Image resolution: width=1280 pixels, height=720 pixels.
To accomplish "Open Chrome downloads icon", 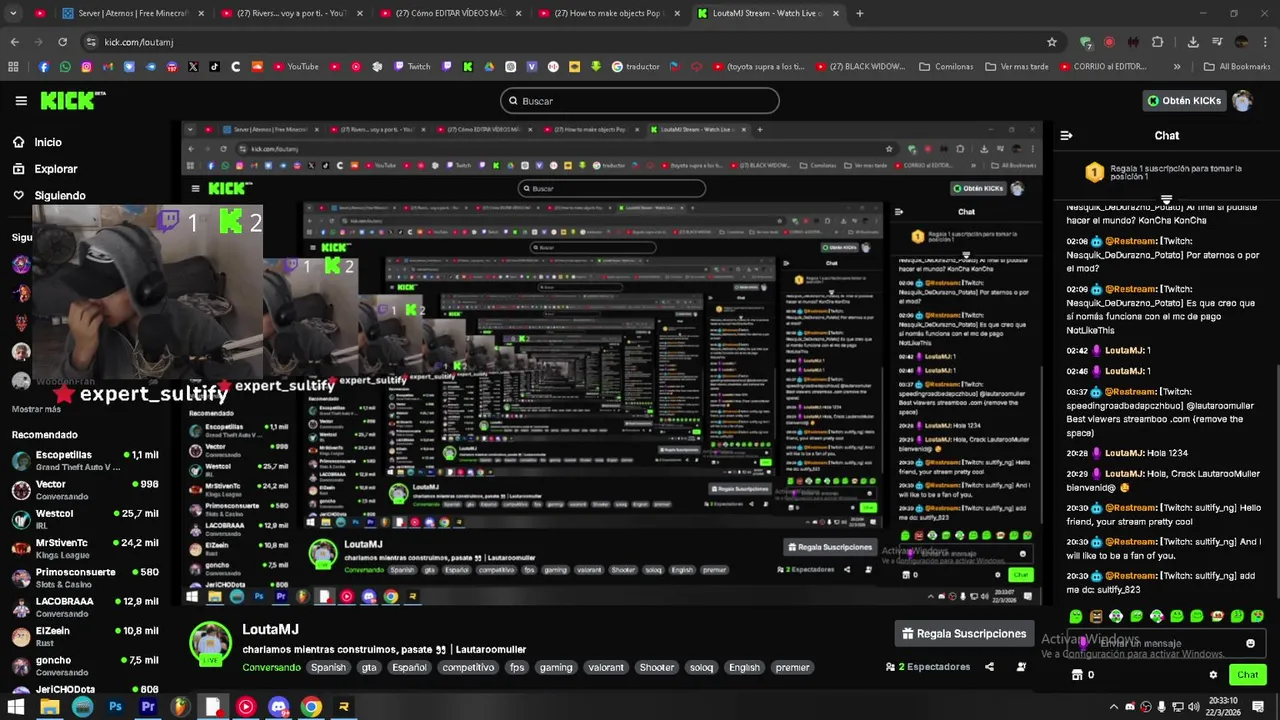I will [x=1193, y=42].
